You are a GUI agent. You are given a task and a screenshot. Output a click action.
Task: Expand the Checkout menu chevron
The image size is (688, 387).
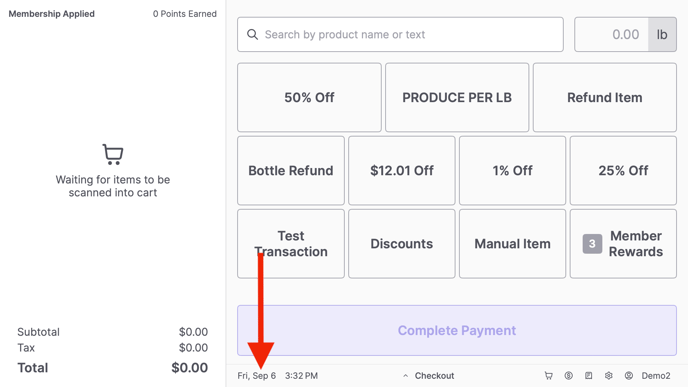(x=405, y=376)
